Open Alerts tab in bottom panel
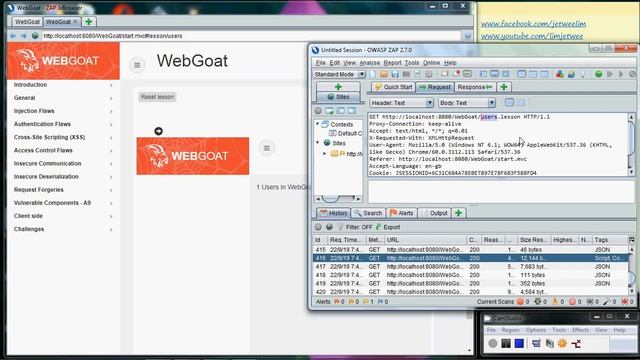 pyautogui.click(x=402, y=213)
